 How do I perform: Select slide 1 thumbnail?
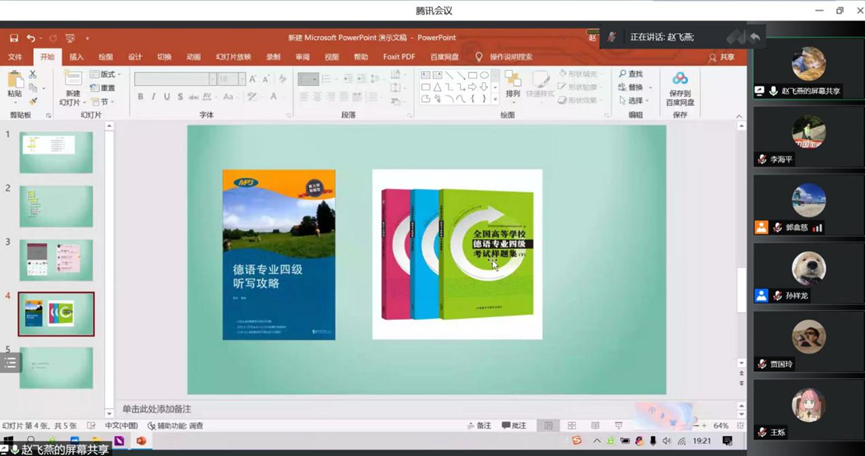(x=56, y=152)
